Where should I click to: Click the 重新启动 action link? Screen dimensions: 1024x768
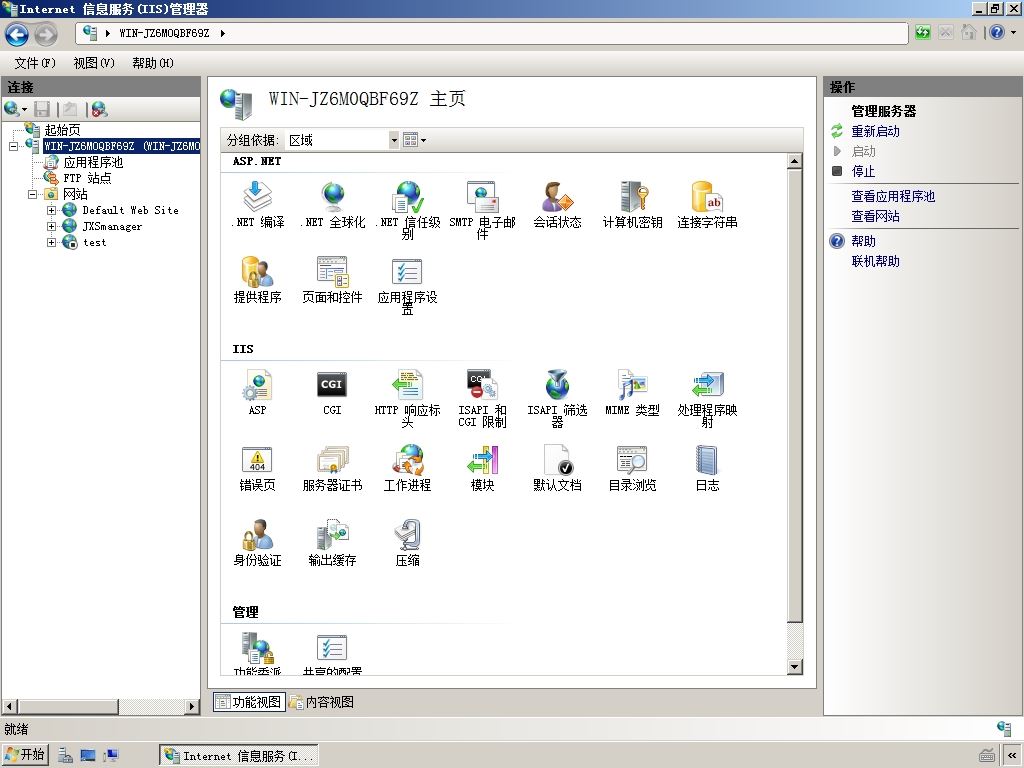click(875, 131)
